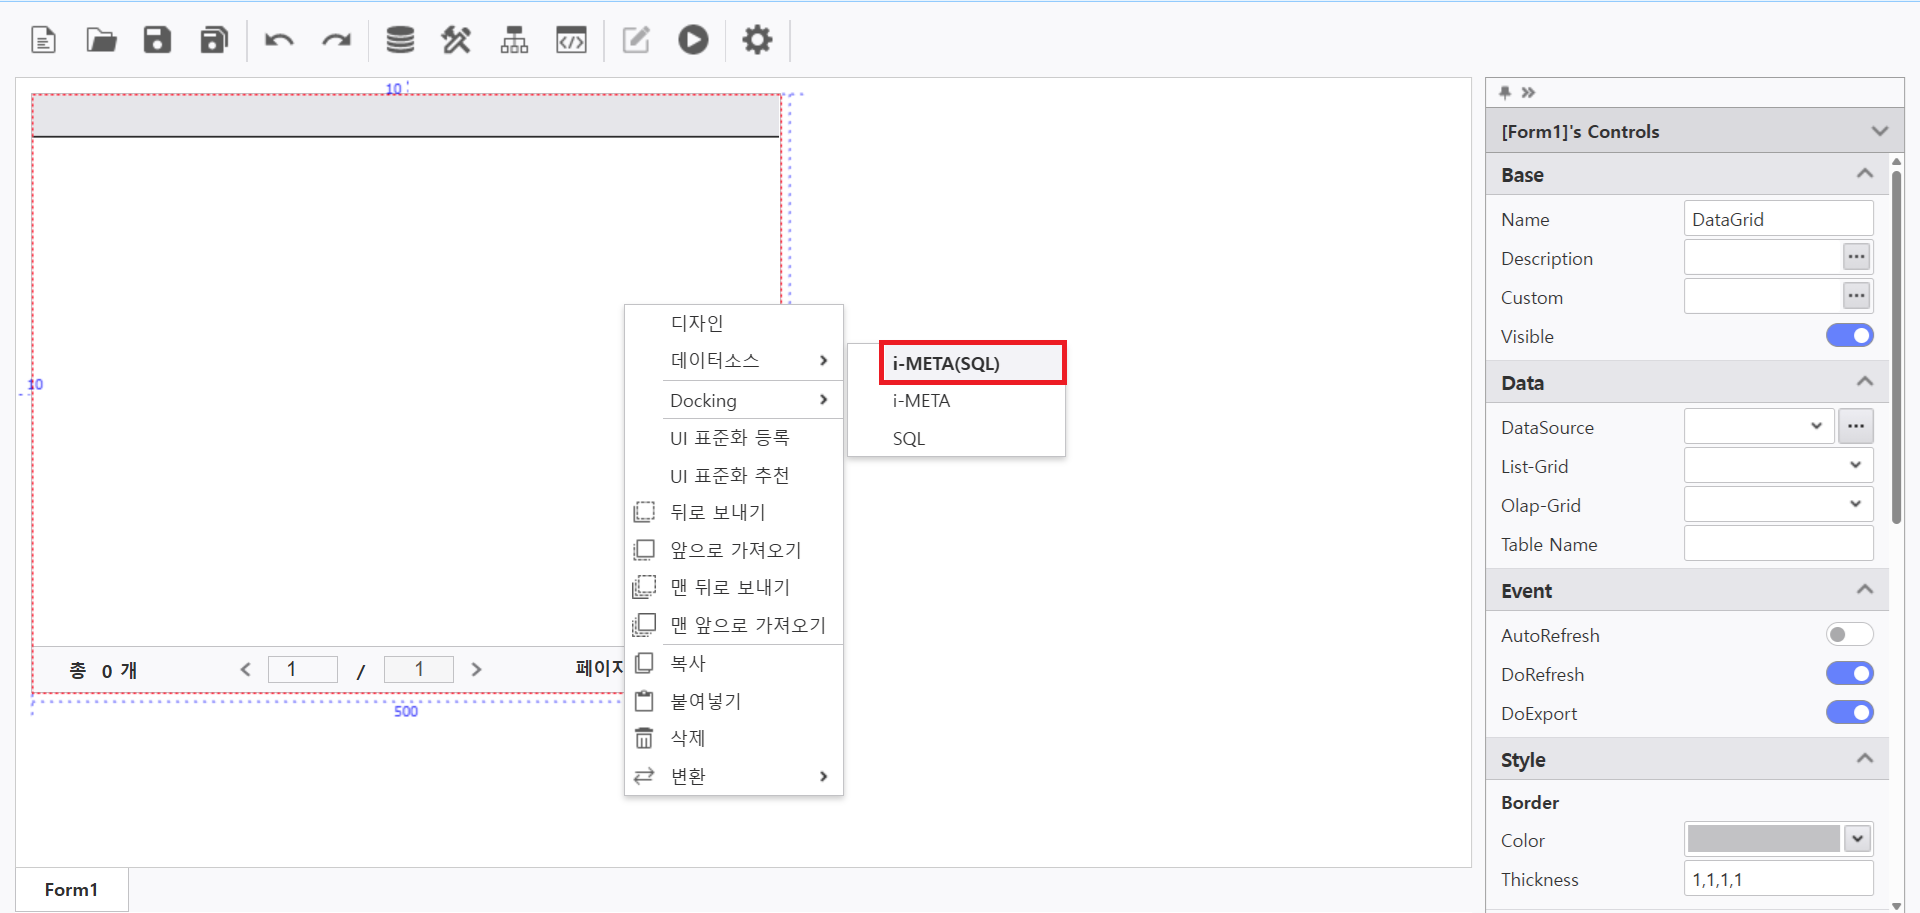Open settings with the gear icon
Image resolution: width=1920 pixels, height=913 pixels.
(757, 40)
